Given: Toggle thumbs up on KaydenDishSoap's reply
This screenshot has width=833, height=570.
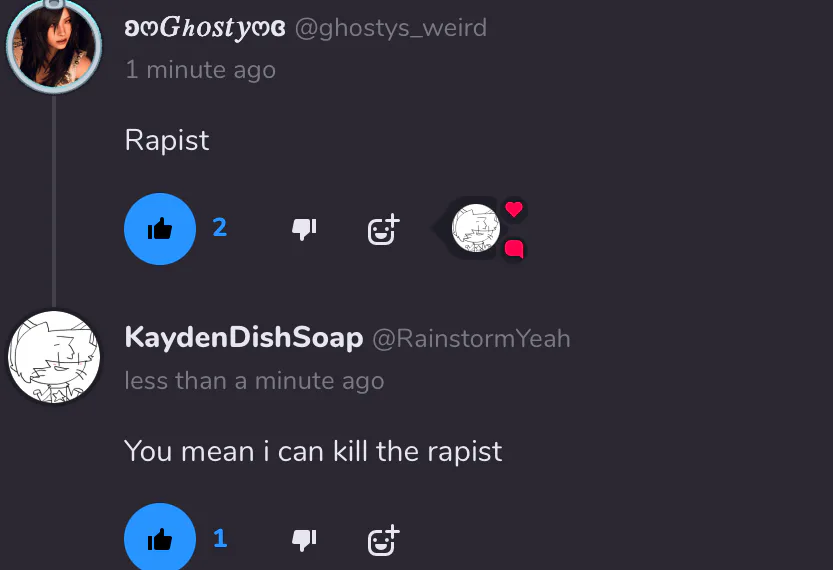Looking at the screenshot, I should pos(160,538).
